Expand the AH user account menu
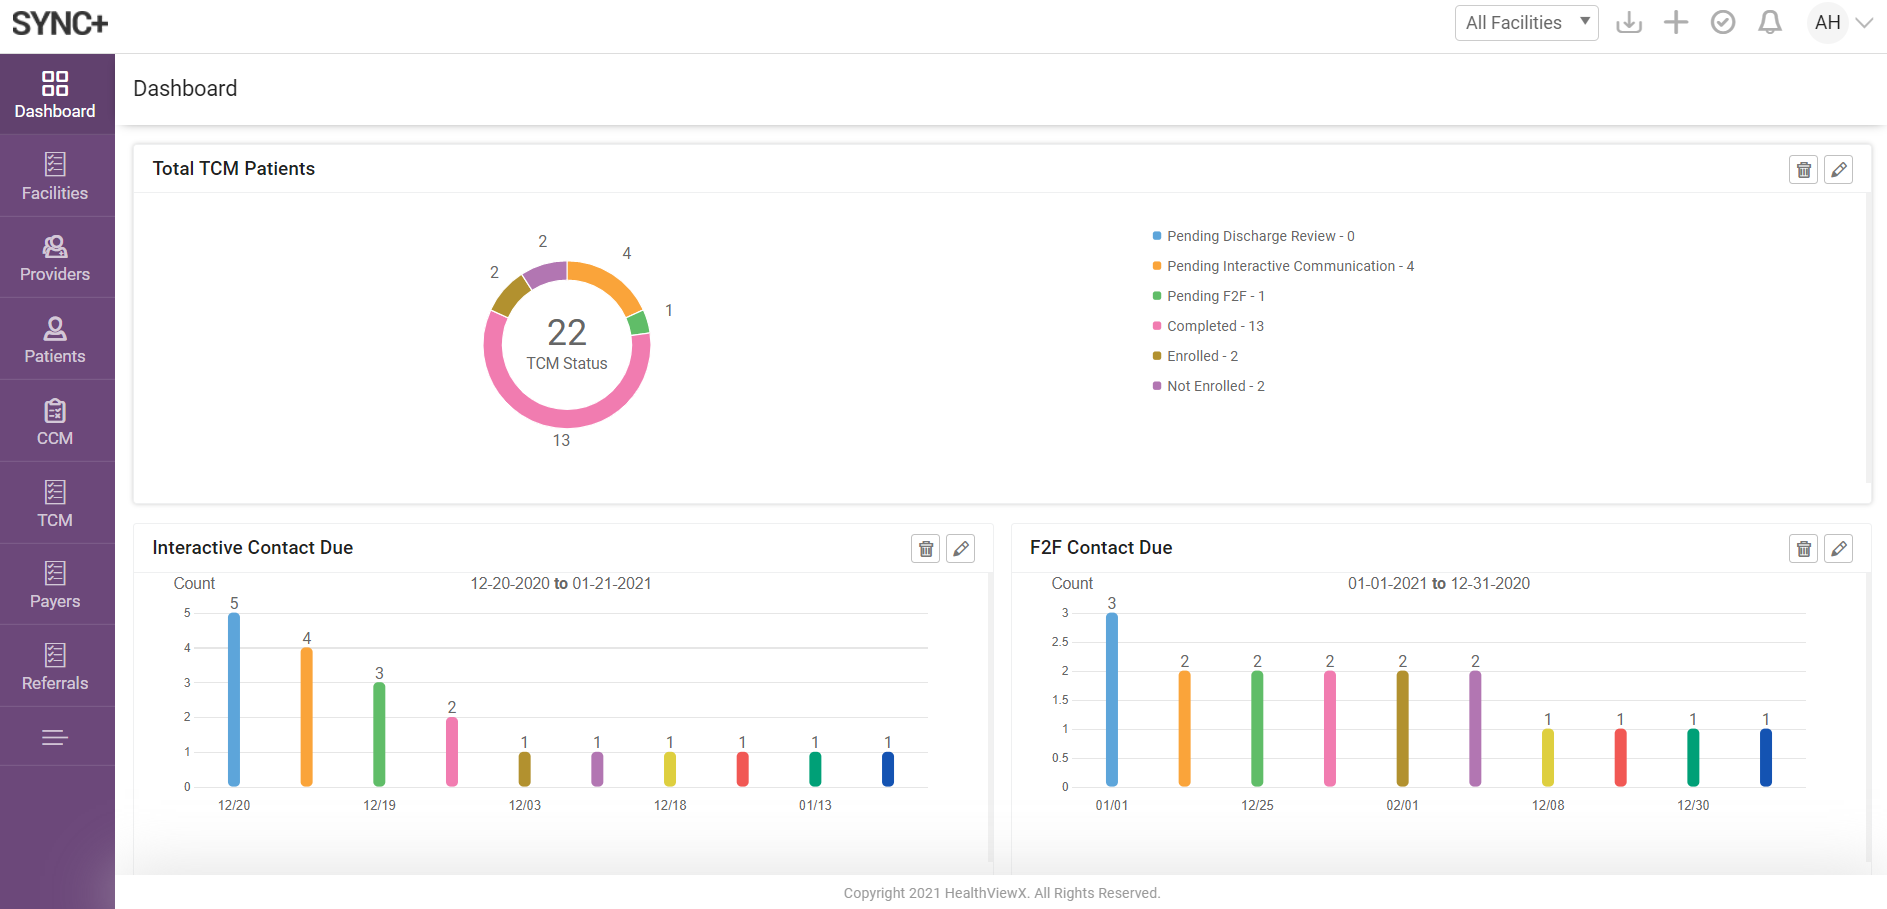The image size is (1887, 909). pos(1842,23)
